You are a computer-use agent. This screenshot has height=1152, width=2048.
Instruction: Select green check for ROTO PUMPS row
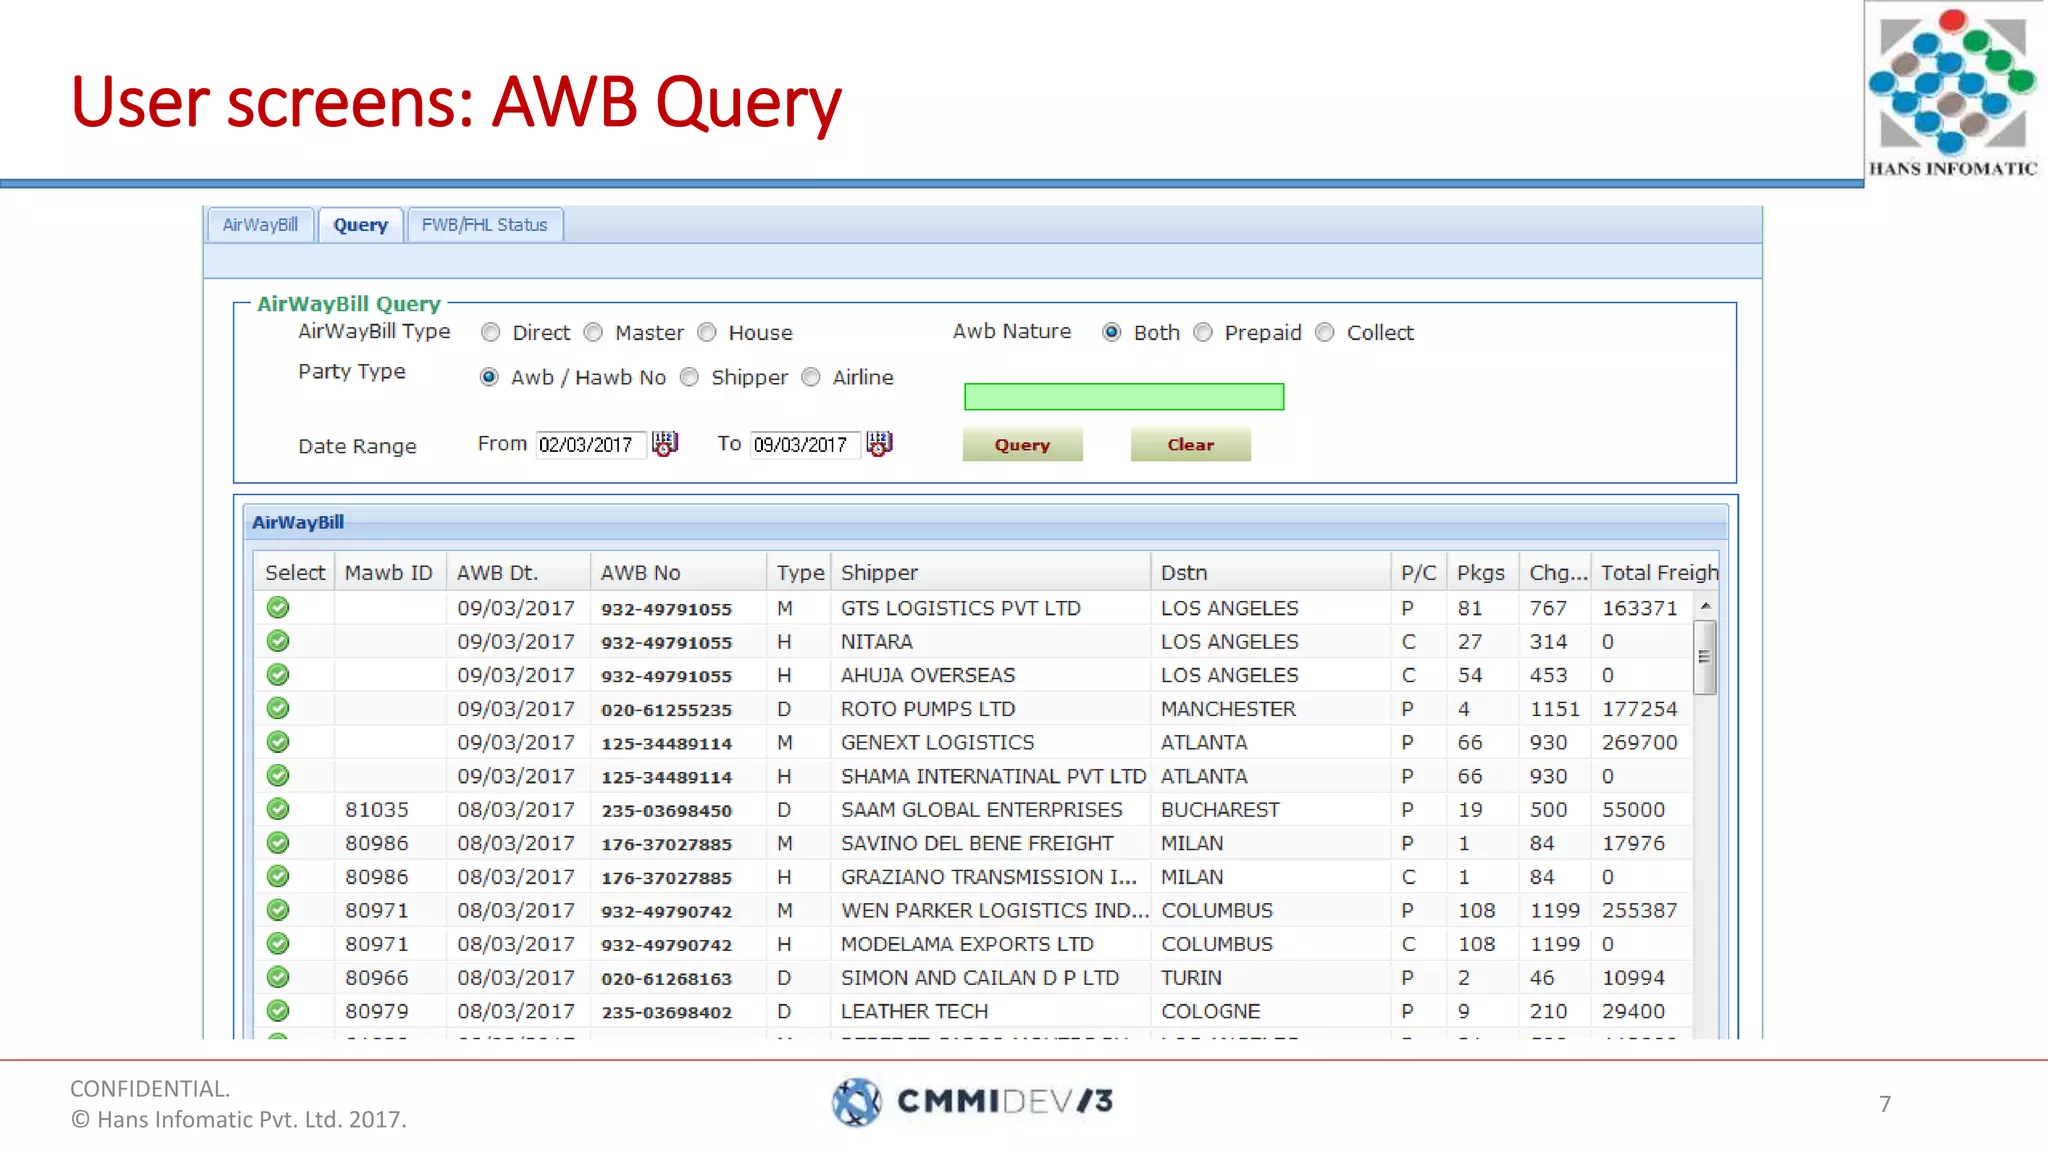pos(278,709)
